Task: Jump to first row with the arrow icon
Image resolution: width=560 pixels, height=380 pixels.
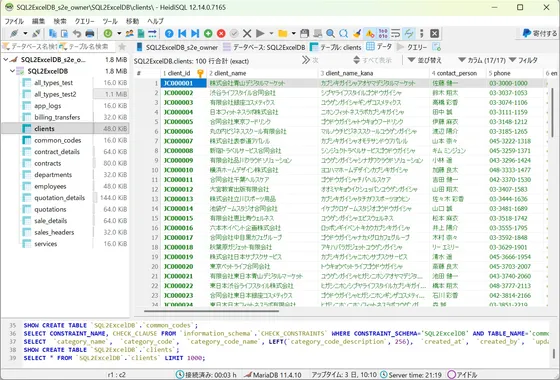Action: (x=182, y=34)
